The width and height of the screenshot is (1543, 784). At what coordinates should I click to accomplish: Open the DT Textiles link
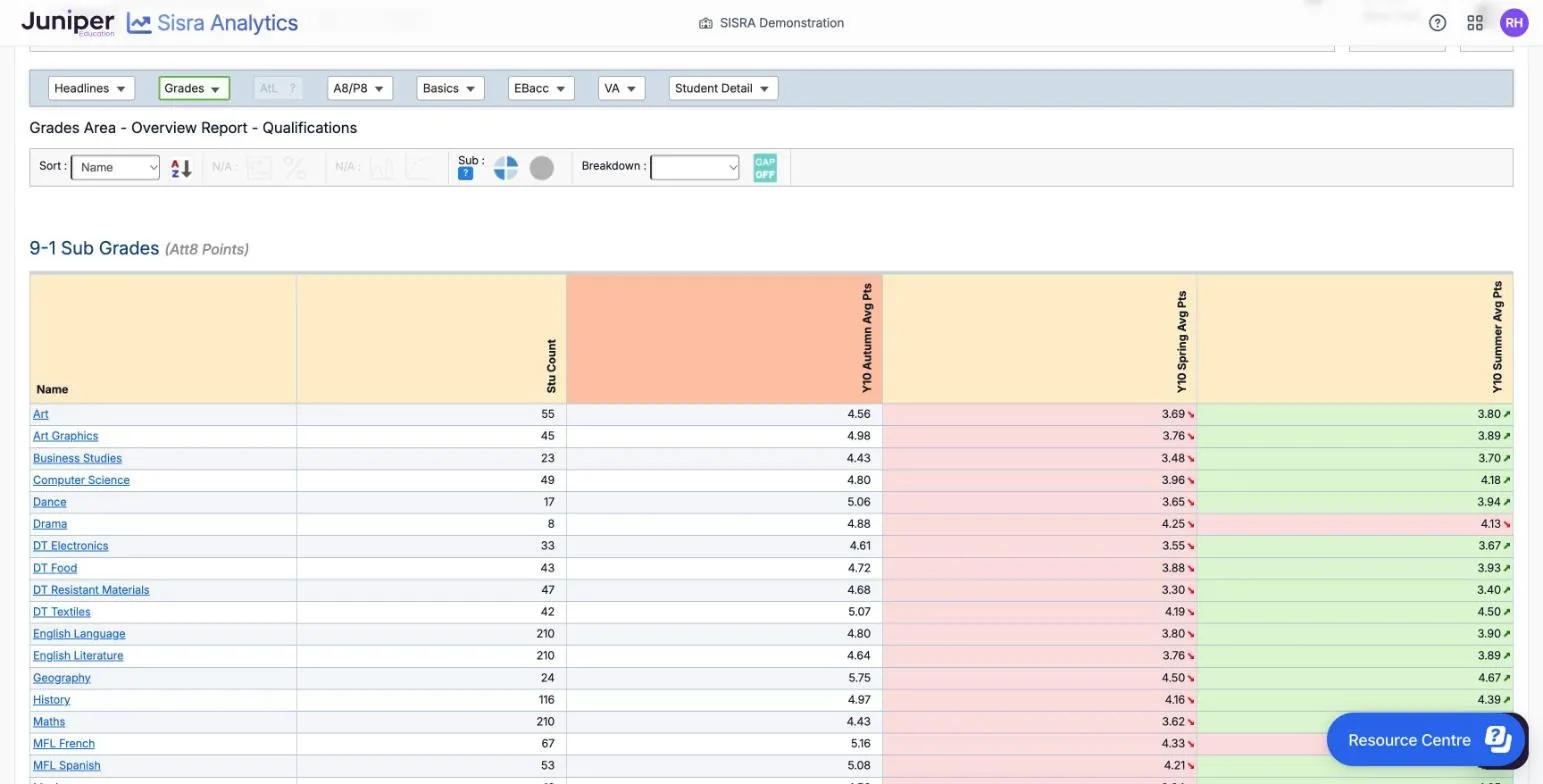tap(61, 612)
